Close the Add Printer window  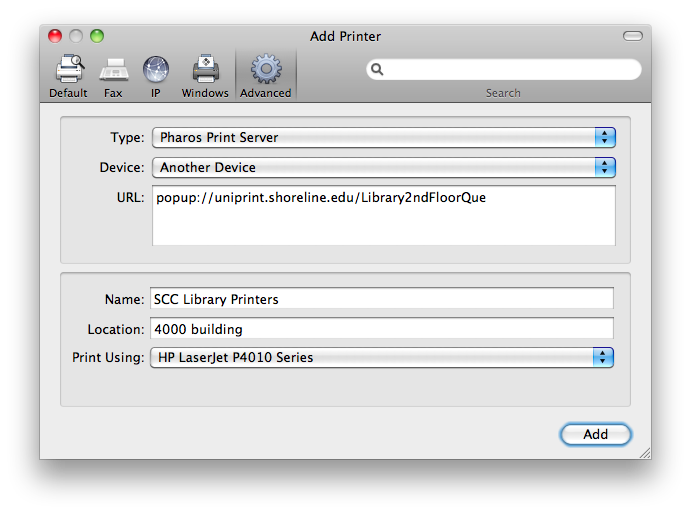[55, 36]
